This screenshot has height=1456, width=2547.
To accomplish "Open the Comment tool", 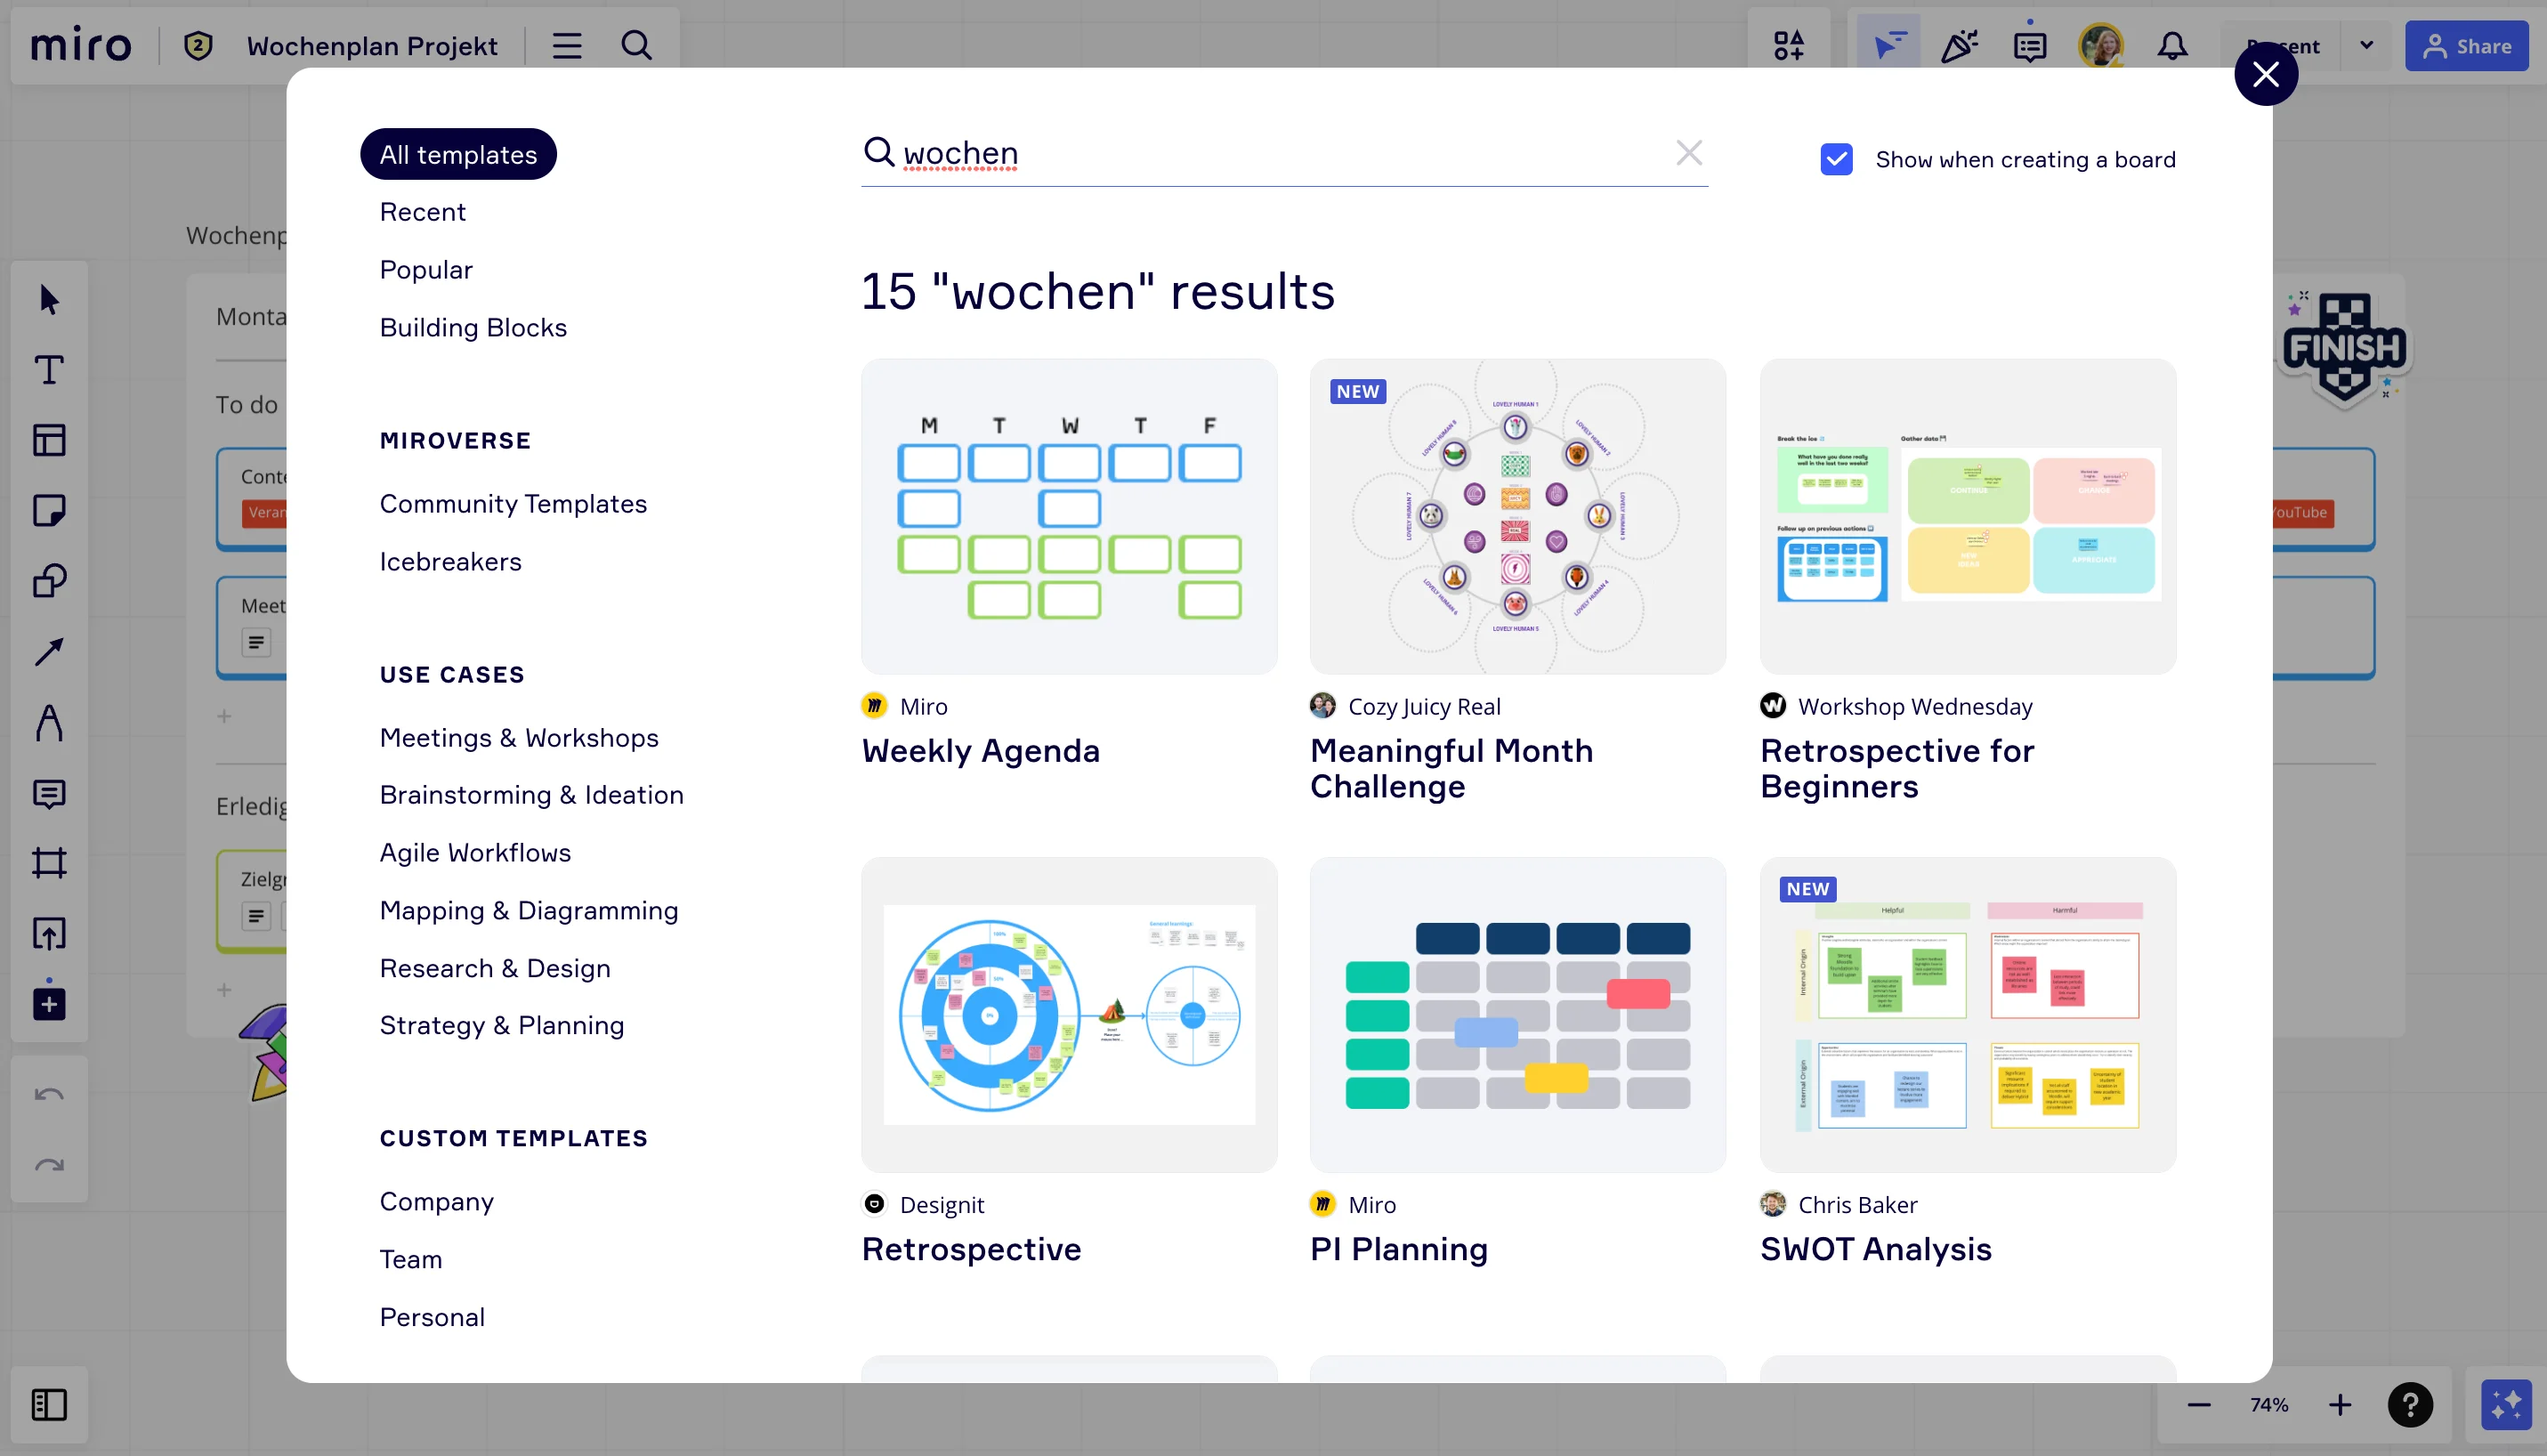I will pos(49,793).
